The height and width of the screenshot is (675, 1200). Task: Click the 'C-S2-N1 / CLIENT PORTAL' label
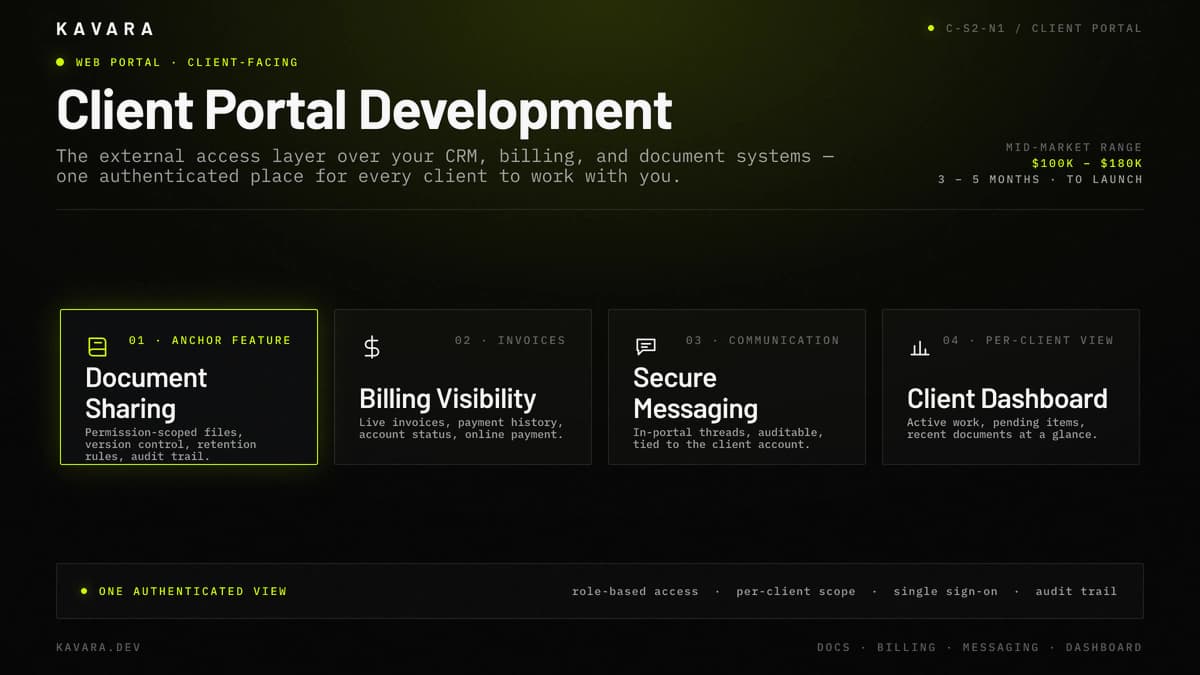(x=1044, y=28)
